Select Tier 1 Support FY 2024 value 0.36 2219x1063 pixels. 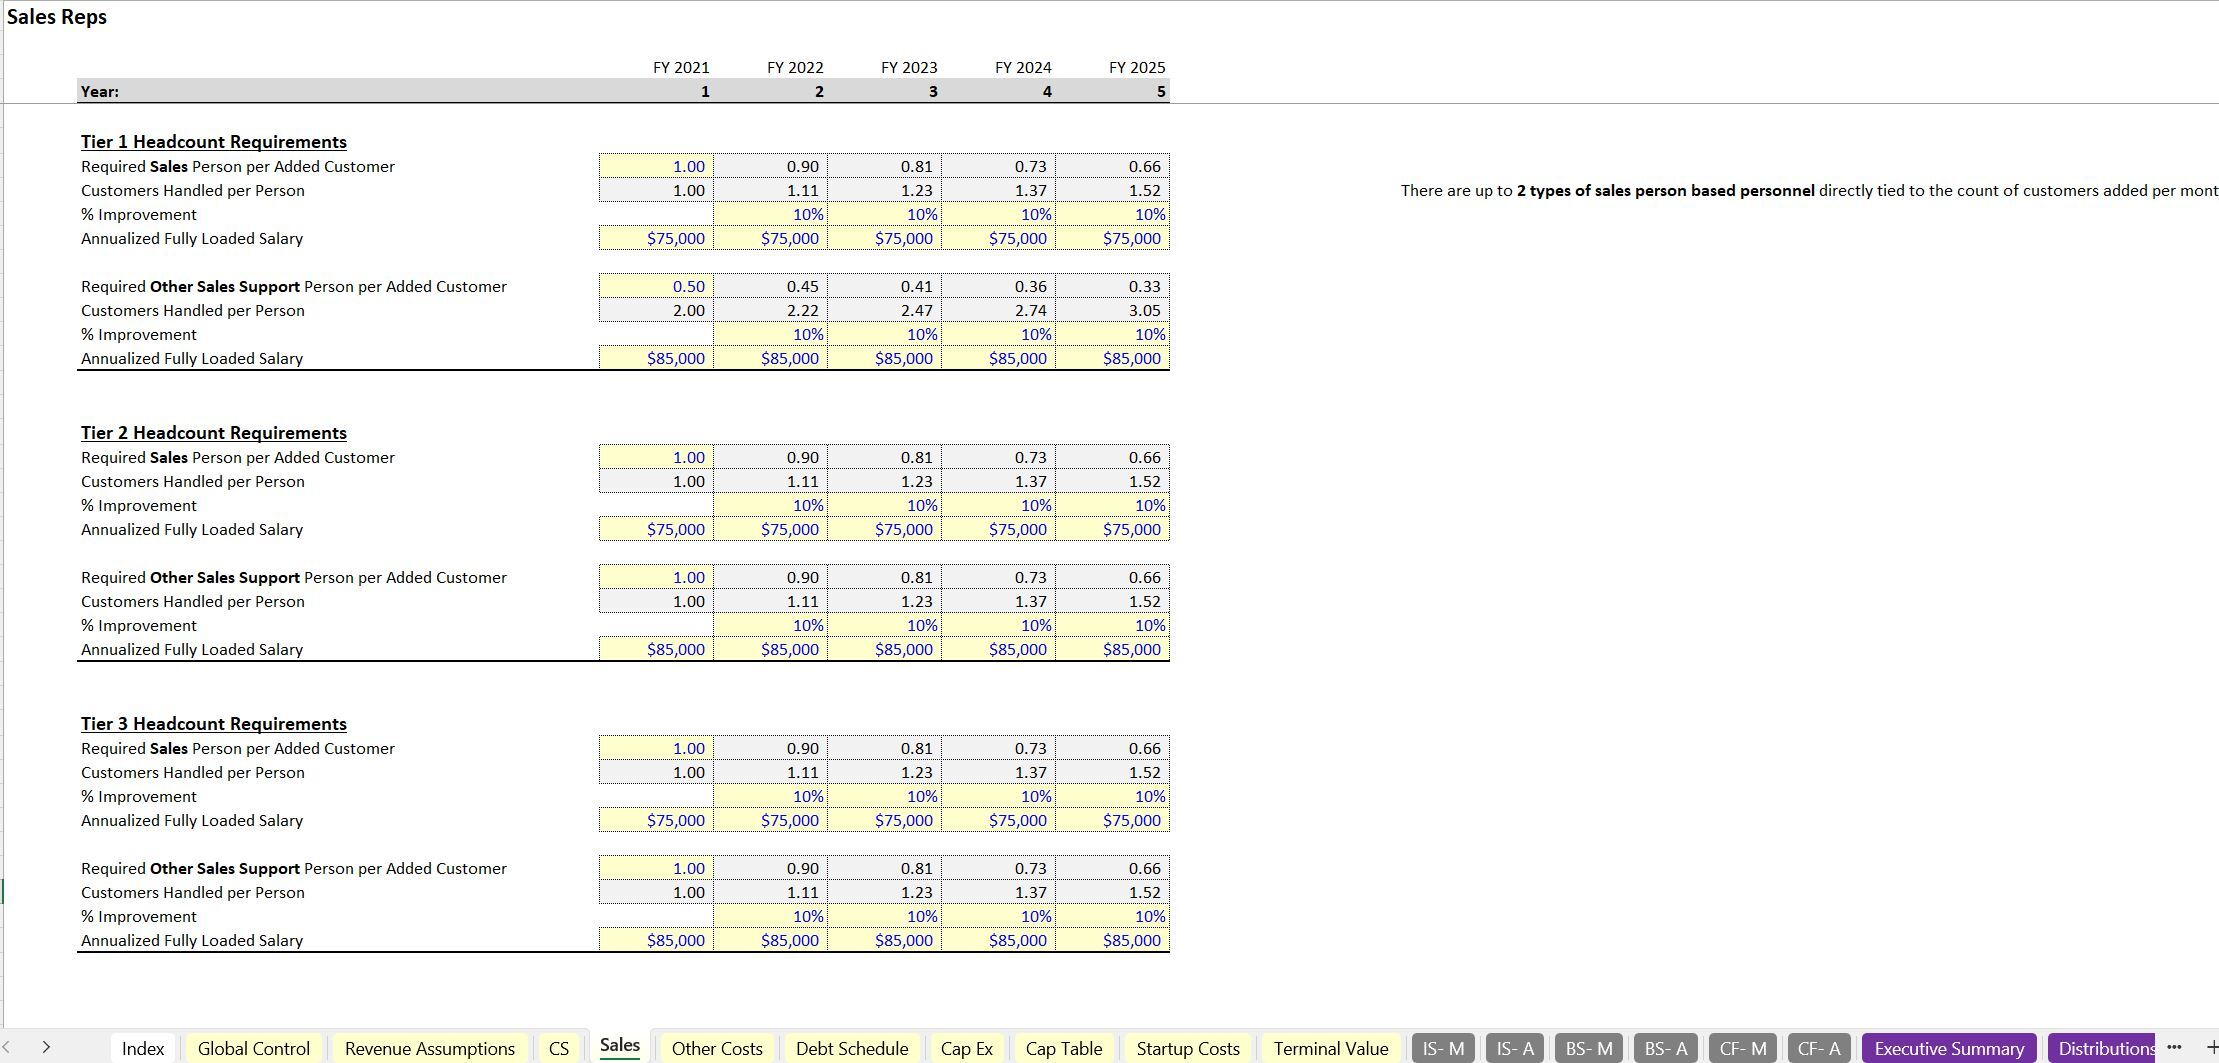click(x=998, y=286)
